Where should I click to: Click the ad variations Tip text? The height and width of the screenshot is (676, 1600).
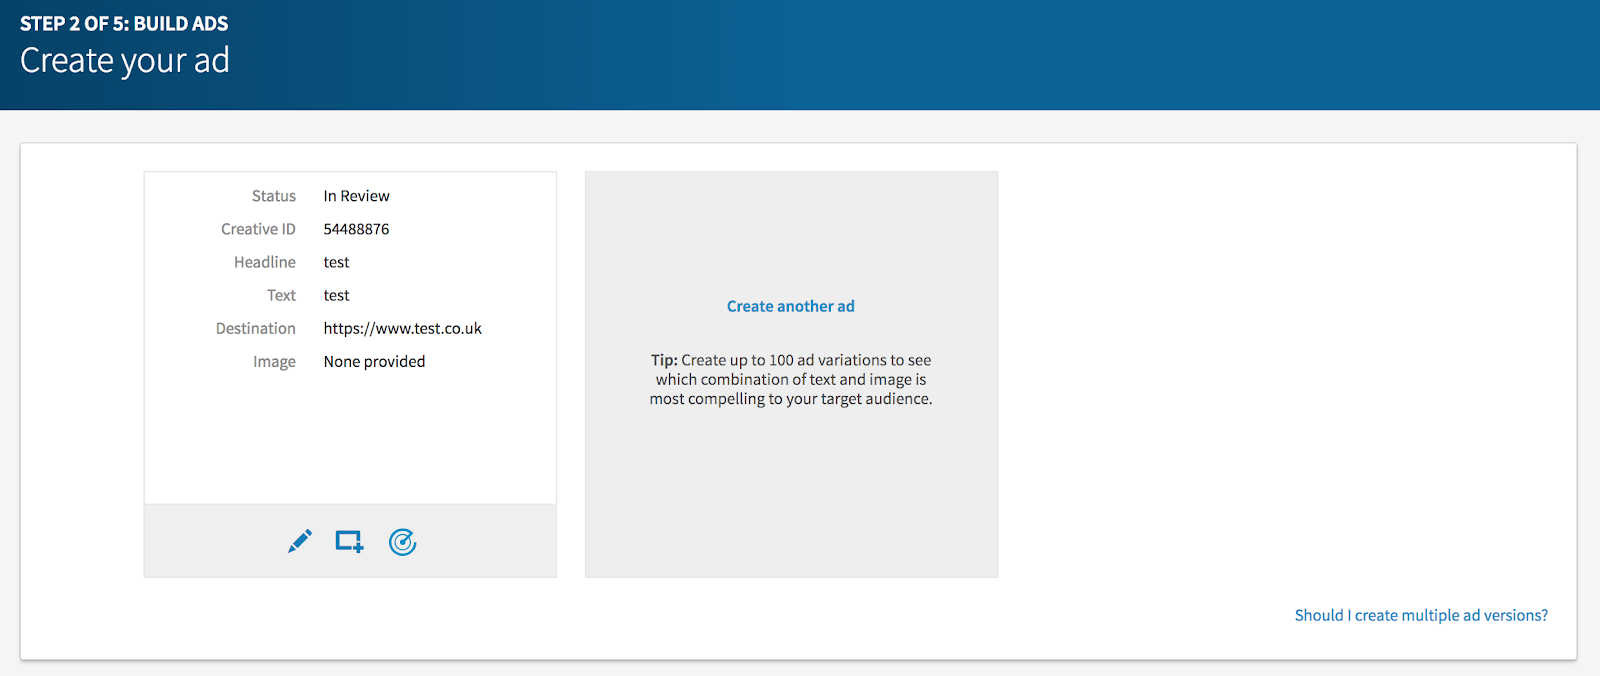(791, 379)
